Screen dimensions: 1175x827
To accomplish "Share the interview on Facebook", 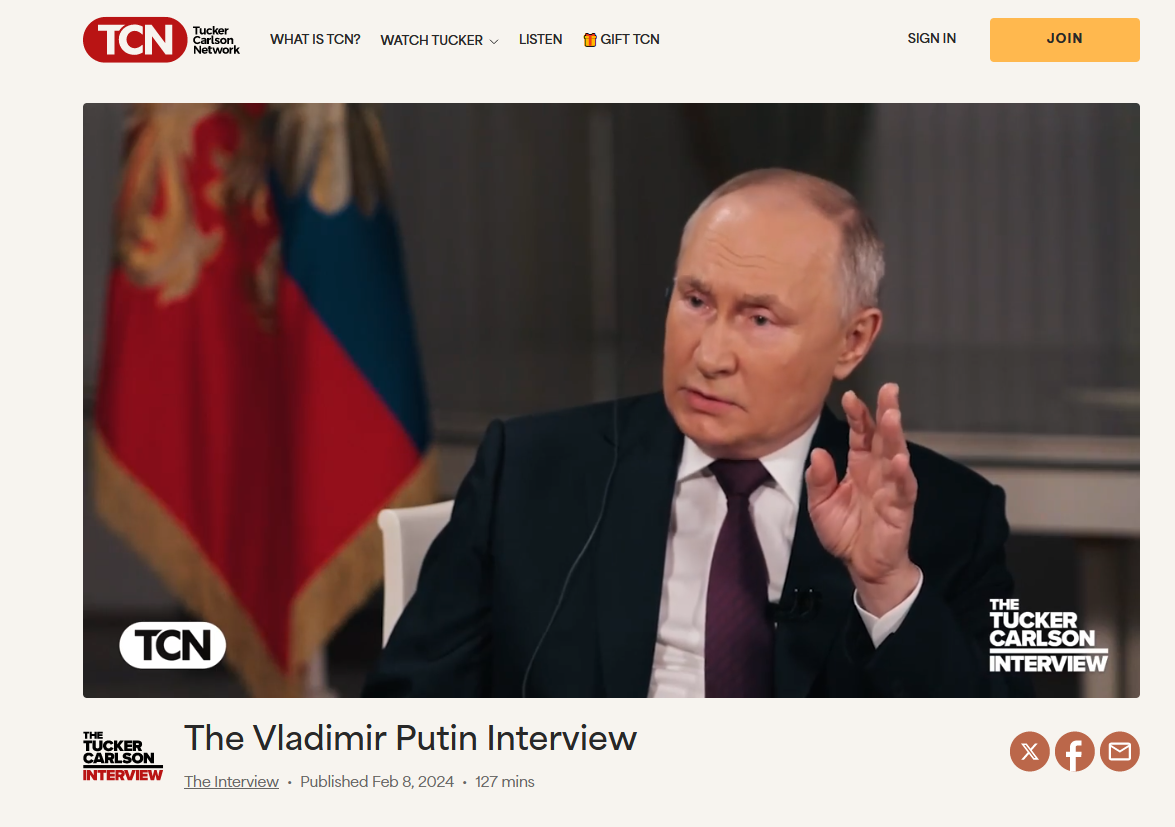I will (1075, 751).
